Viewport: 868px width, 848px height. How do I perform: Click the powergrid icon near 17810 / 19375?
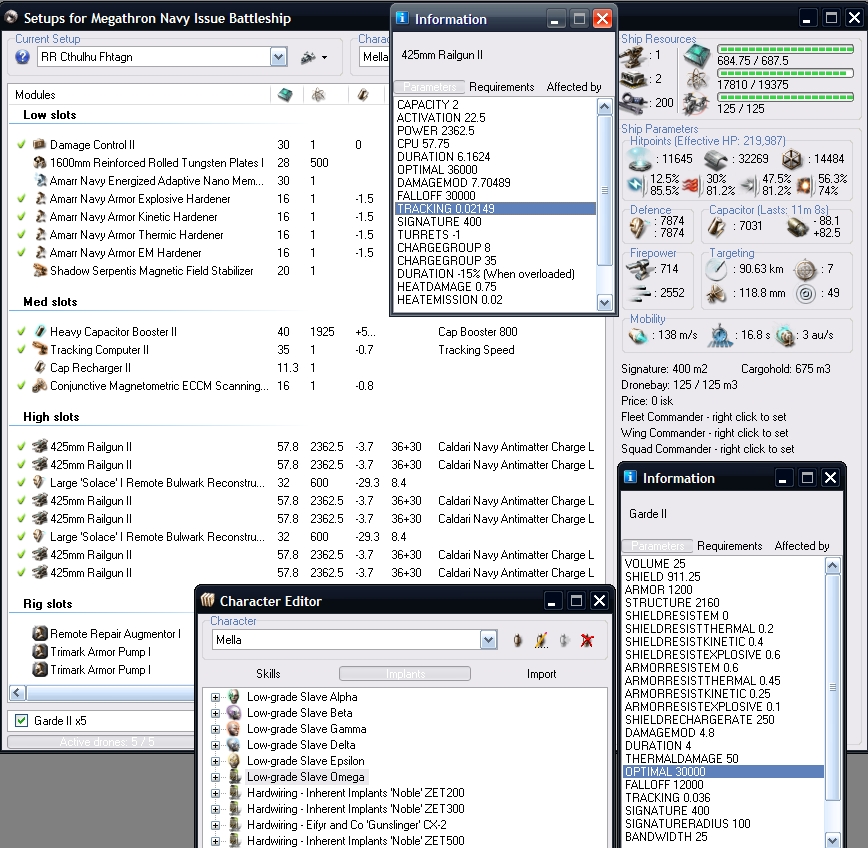pyautogui.click(x=696, y=80)
